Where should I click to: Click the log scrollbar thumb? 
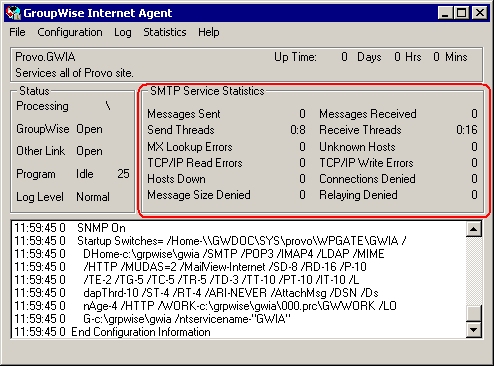point(473,313)
